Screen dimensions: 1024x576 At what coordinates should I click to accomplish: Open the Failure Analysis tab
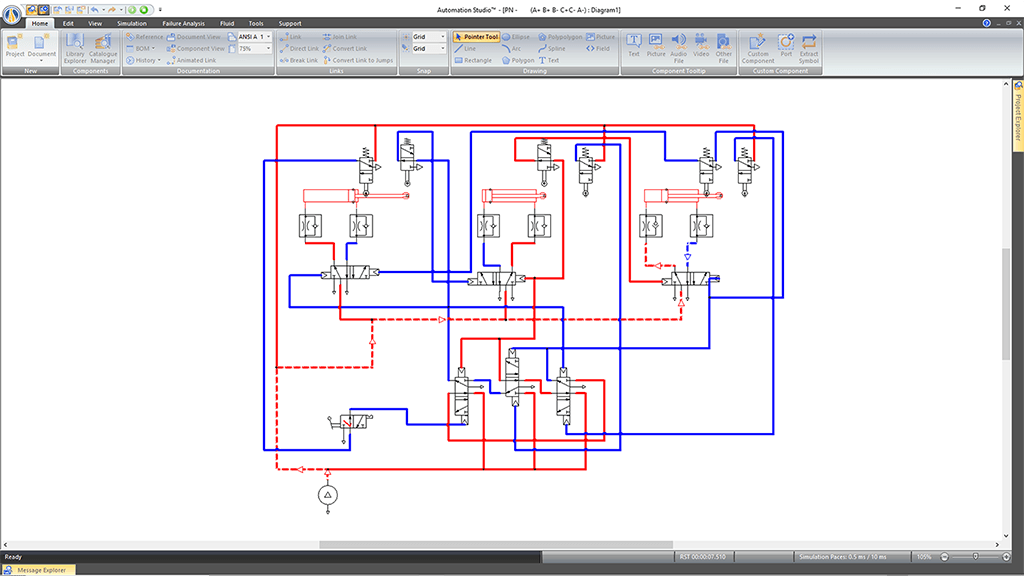point(183,23)
